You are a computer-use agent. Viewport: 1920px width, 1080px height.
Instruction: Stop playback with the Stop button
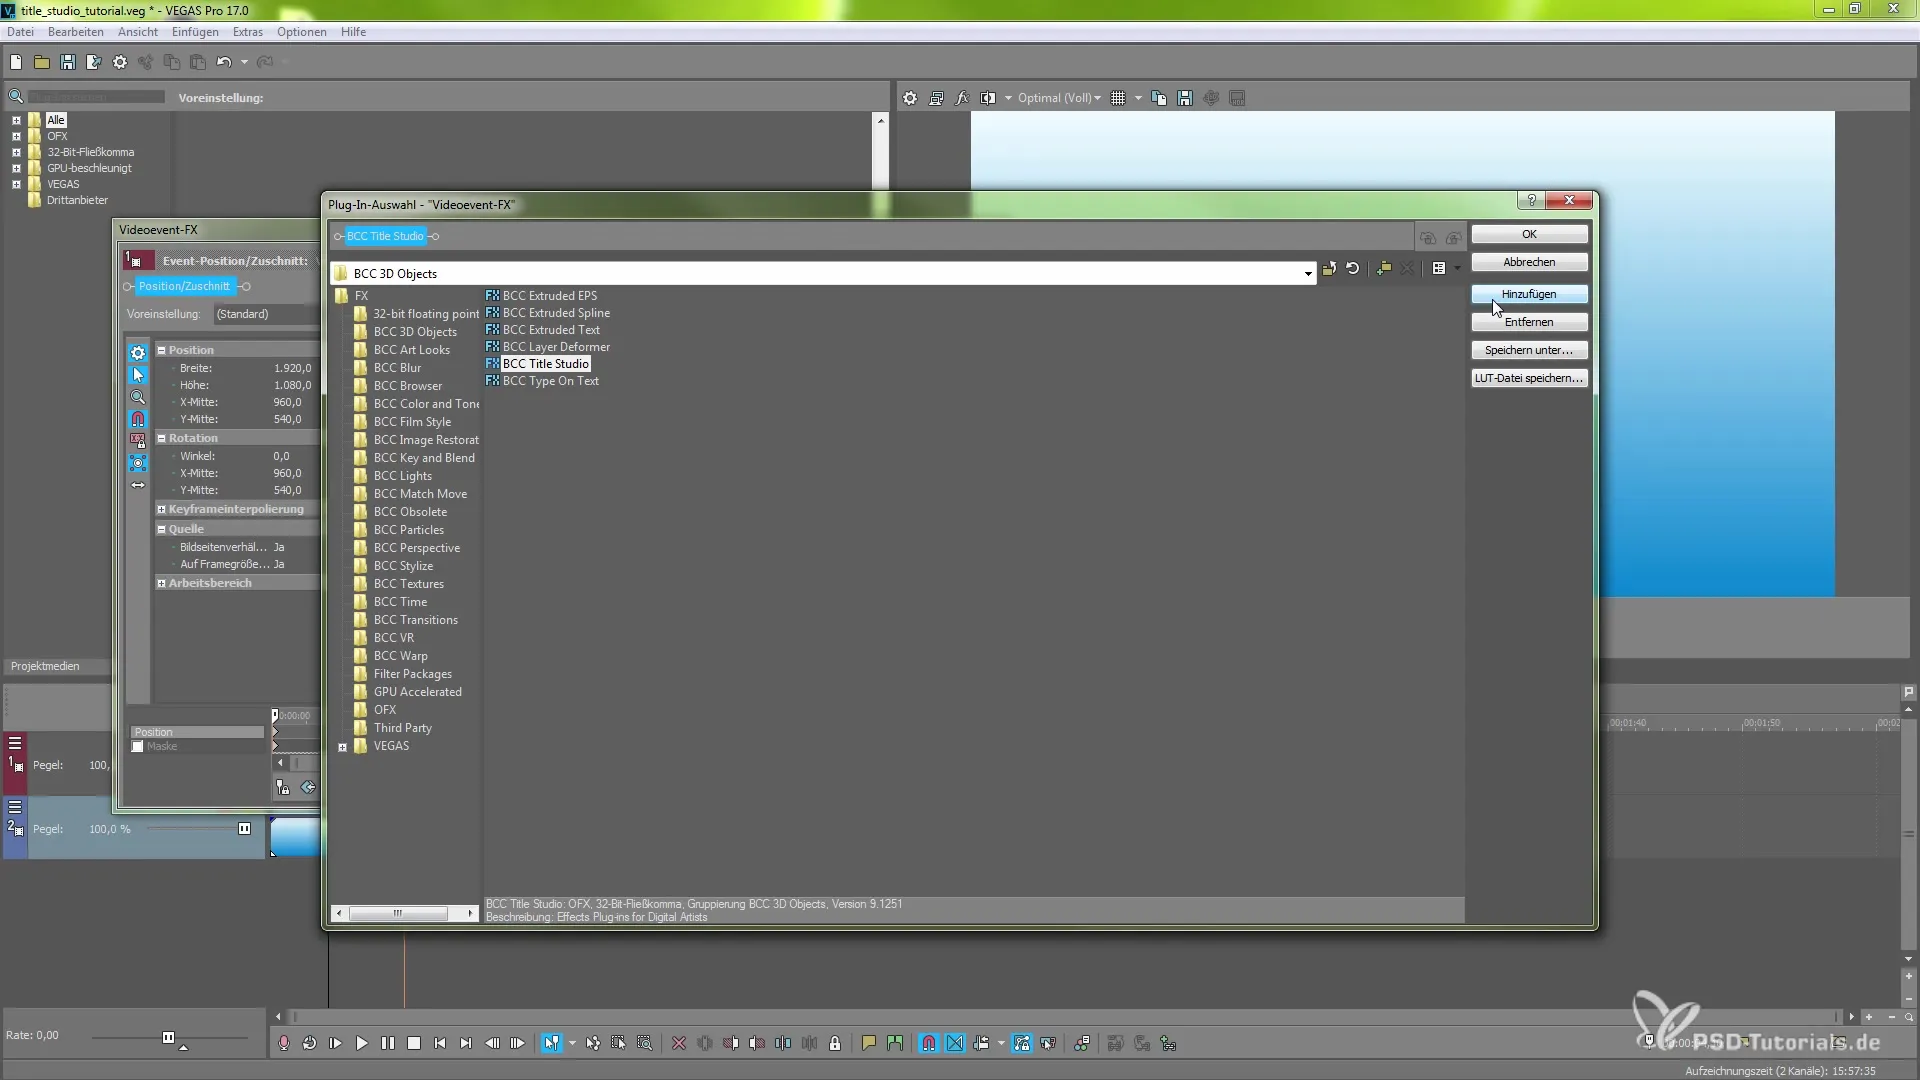414,1043
